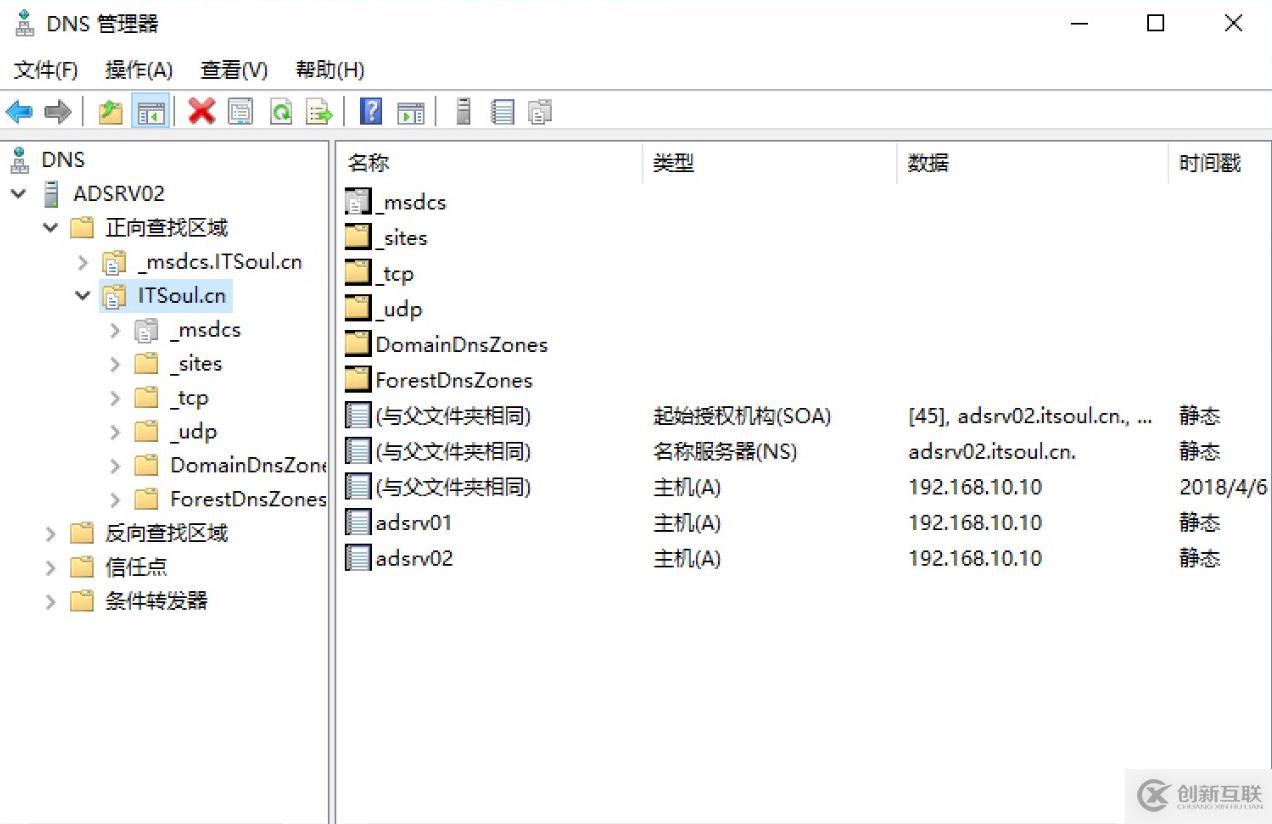
Task: Open the 操作(A) menu
Action: click(x=139, y=70)
